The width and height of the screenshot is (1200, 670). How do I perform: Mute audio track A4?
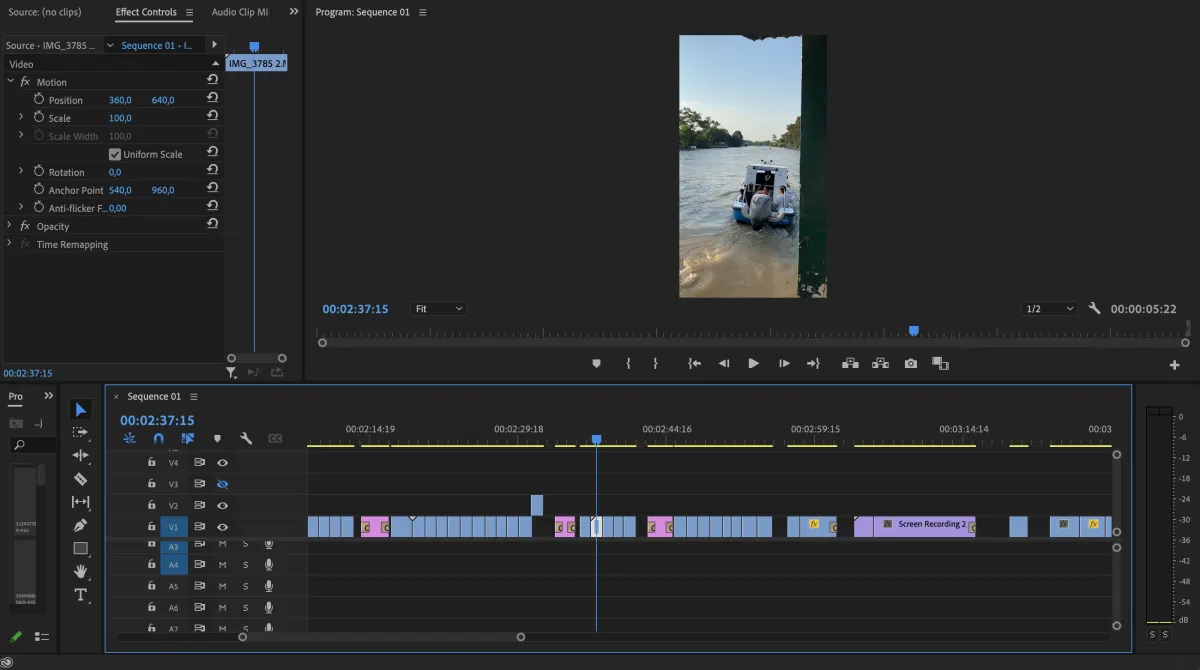pos(222,565)
